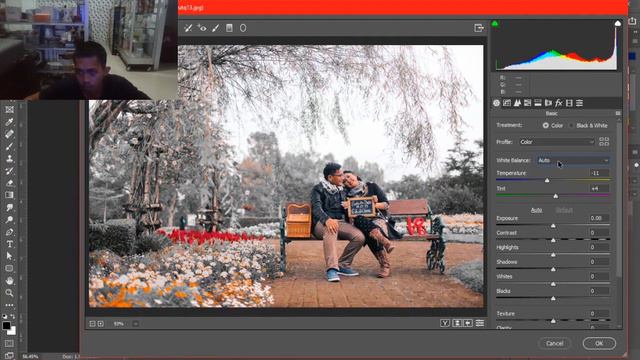640x360 pixels.
Task: Click the Blacks slider handle
Action: click(x=553, y=298)
